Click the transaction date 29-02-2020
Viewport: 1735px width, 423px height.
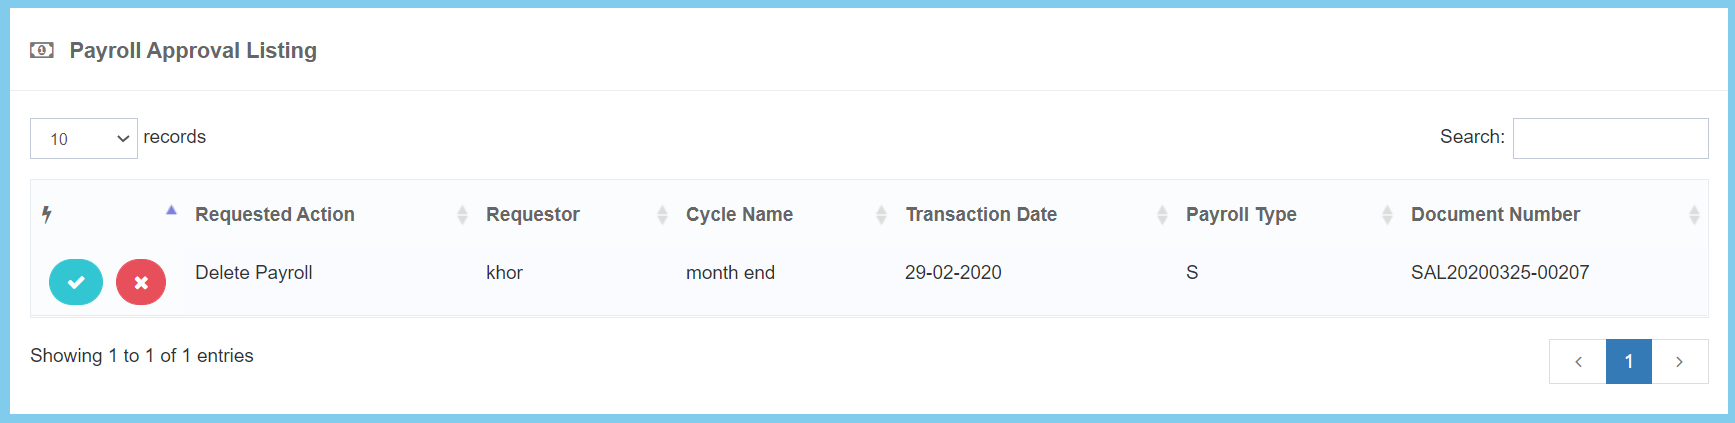(x=953, y=272)
